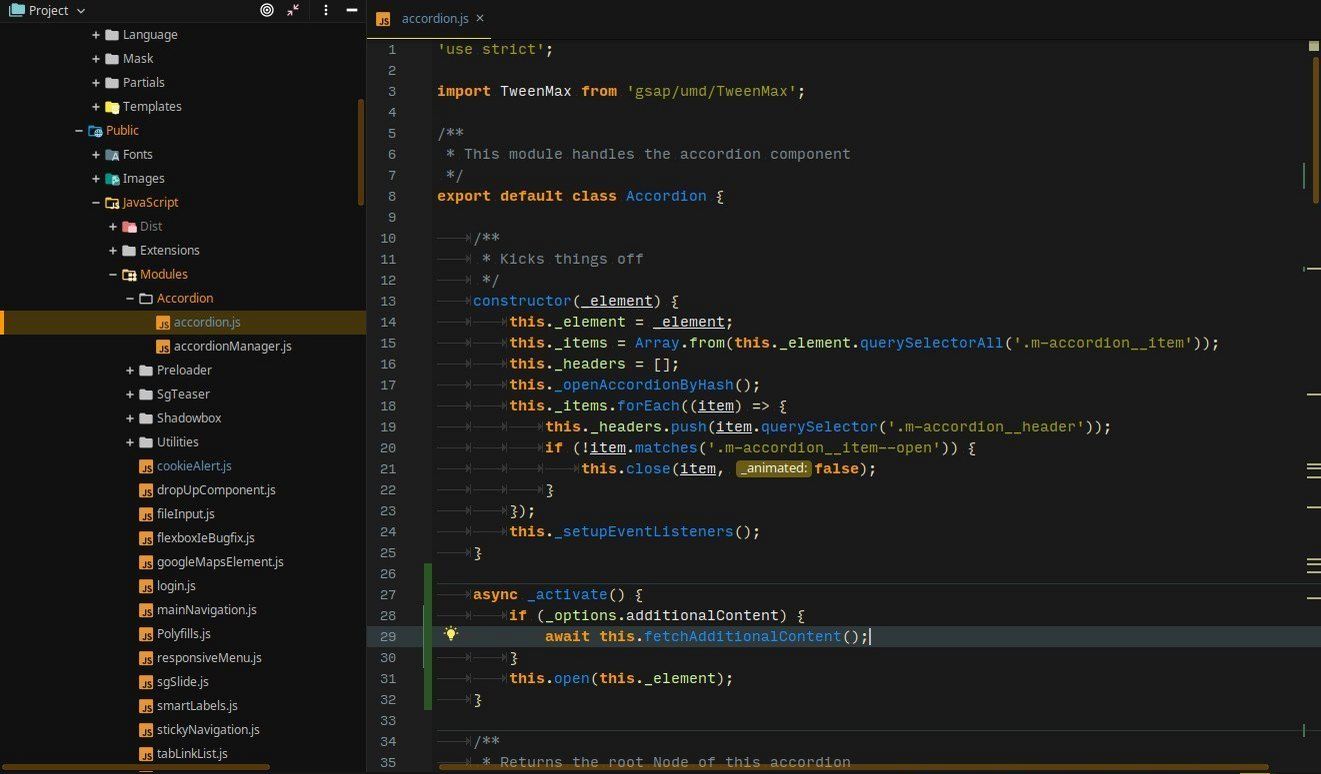Collapse the JavaScript folder
Viewport: 1321px width, 774px height.
[95, 202]
